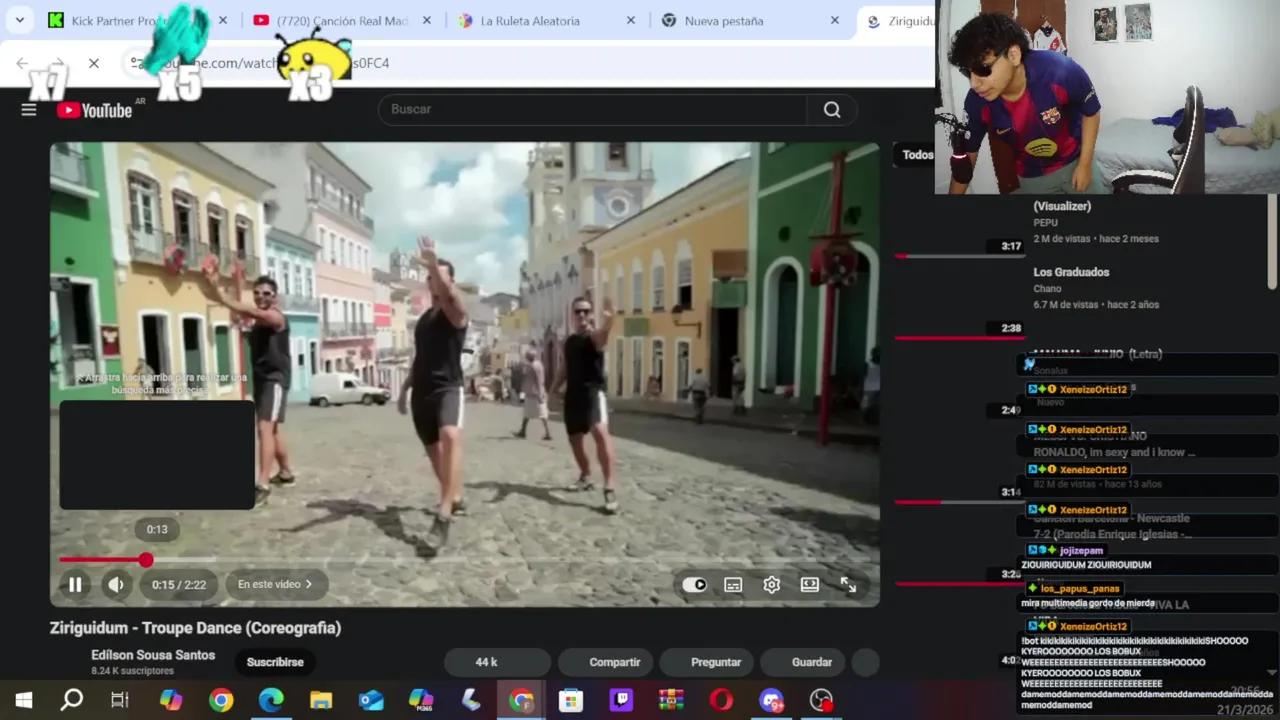The height and width of the screenshot is (720, 1280).
Task: Open the 3:17 duration video thumbnail
Action: click(960, 228)
